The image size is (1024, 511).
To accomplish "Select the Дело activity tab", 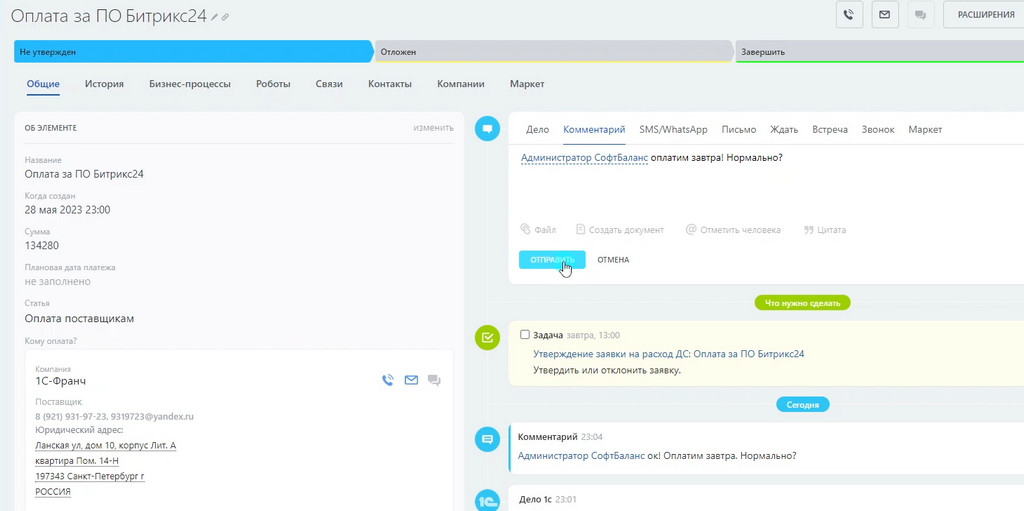I will (537, 129).
